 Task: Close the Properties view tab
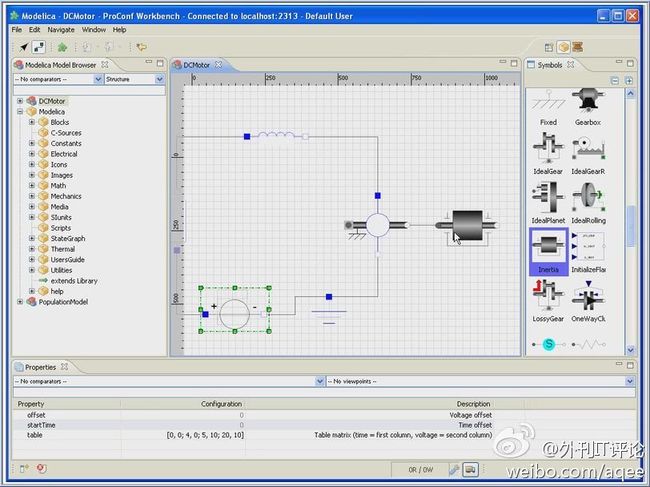pos(64,367)
